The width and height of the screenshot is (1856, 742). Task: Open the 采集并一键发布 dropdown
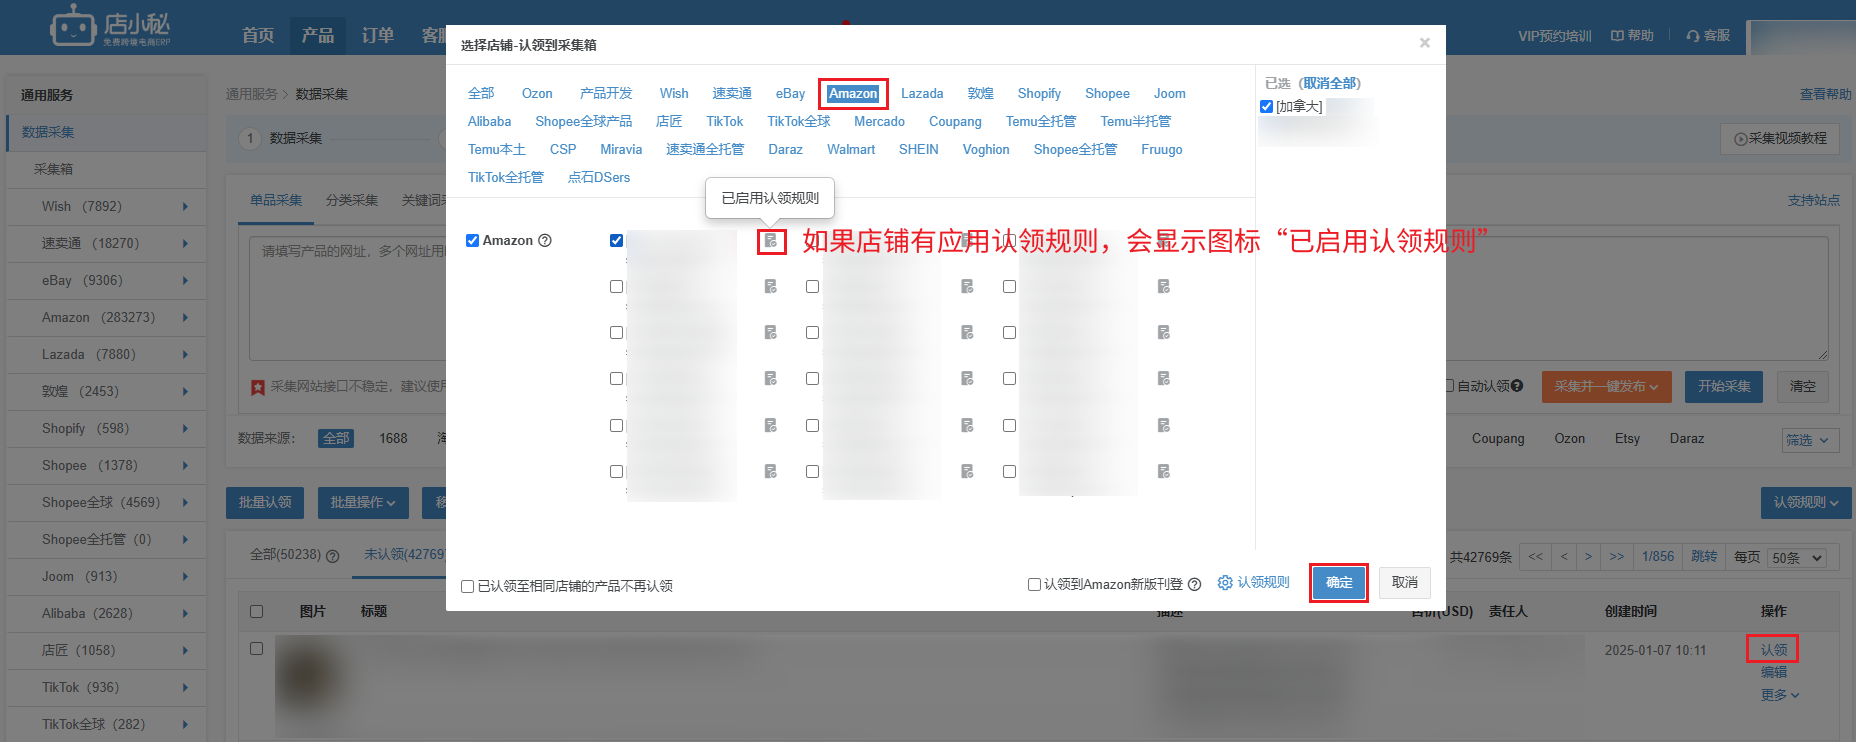coord(1607,386)
